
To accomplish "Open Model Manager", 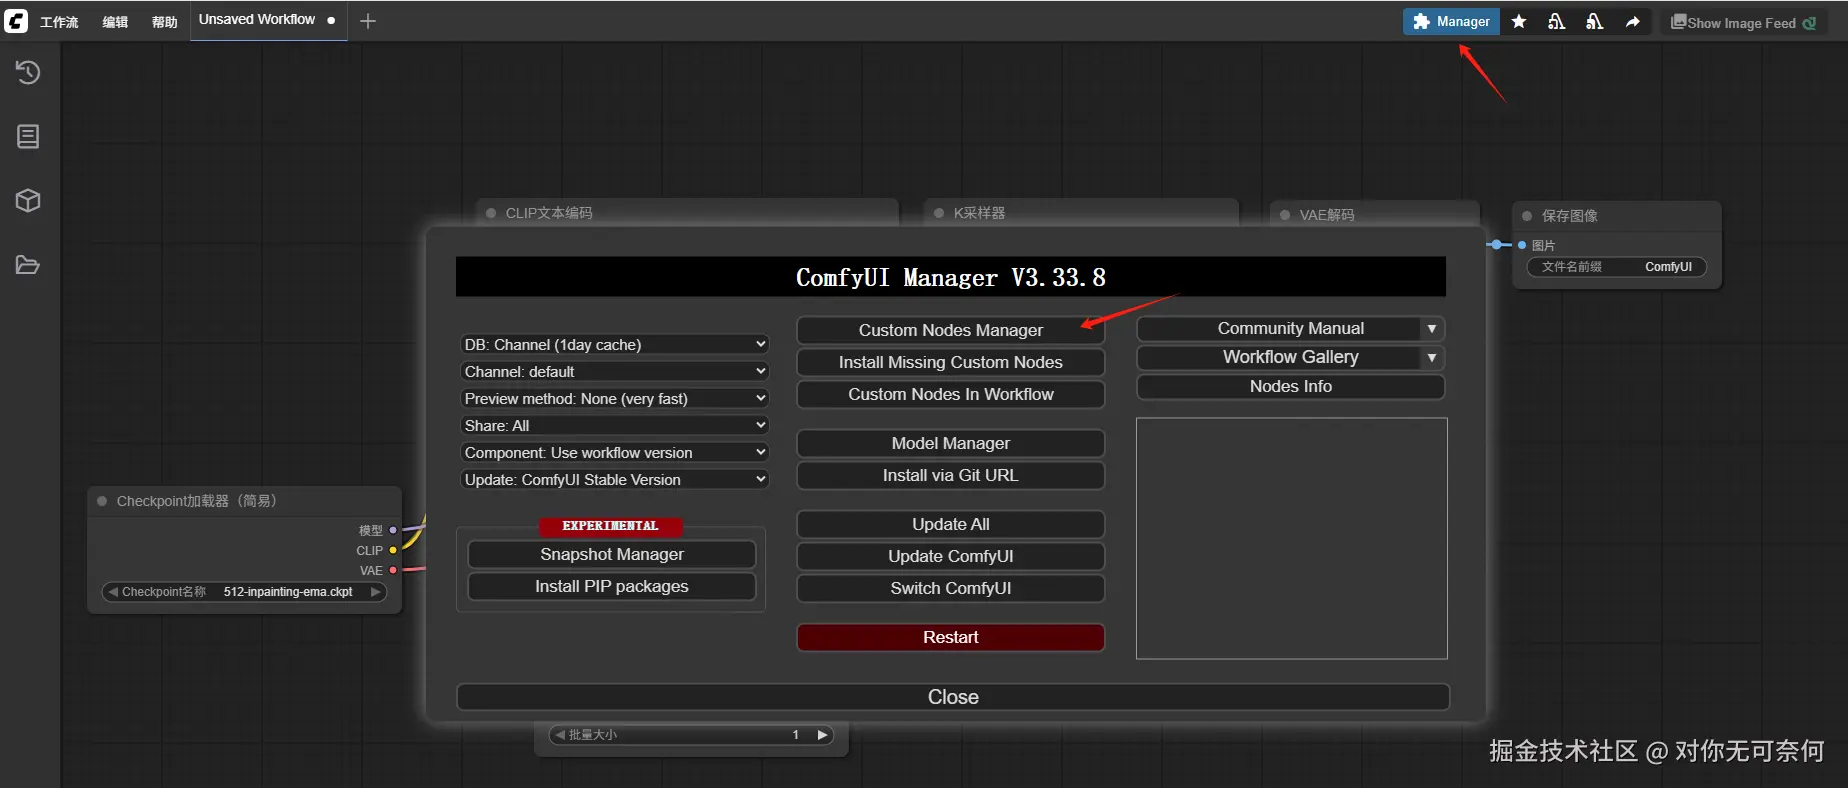I will tap(950, 443).
